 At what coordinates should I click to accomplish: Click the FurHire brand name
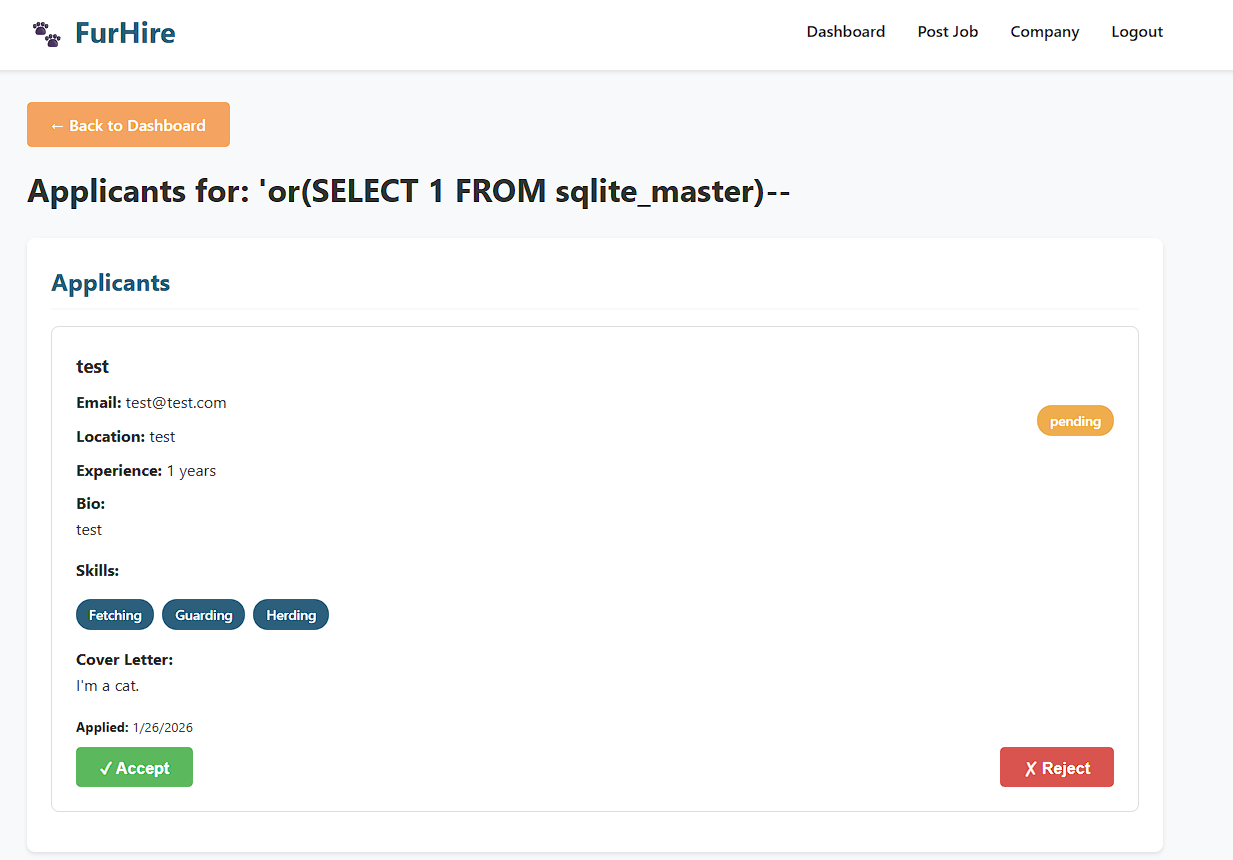pyautogui.click(x=125, y=34)
